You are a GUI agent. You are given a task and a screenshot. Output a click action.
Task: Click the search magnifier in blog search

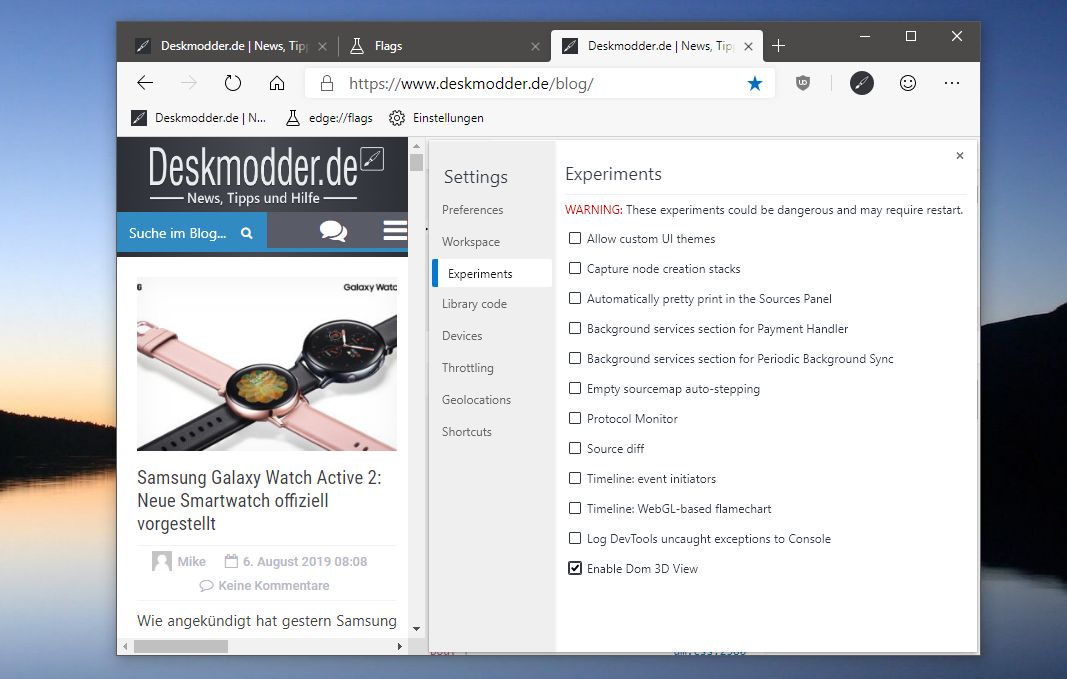(246, 233)
